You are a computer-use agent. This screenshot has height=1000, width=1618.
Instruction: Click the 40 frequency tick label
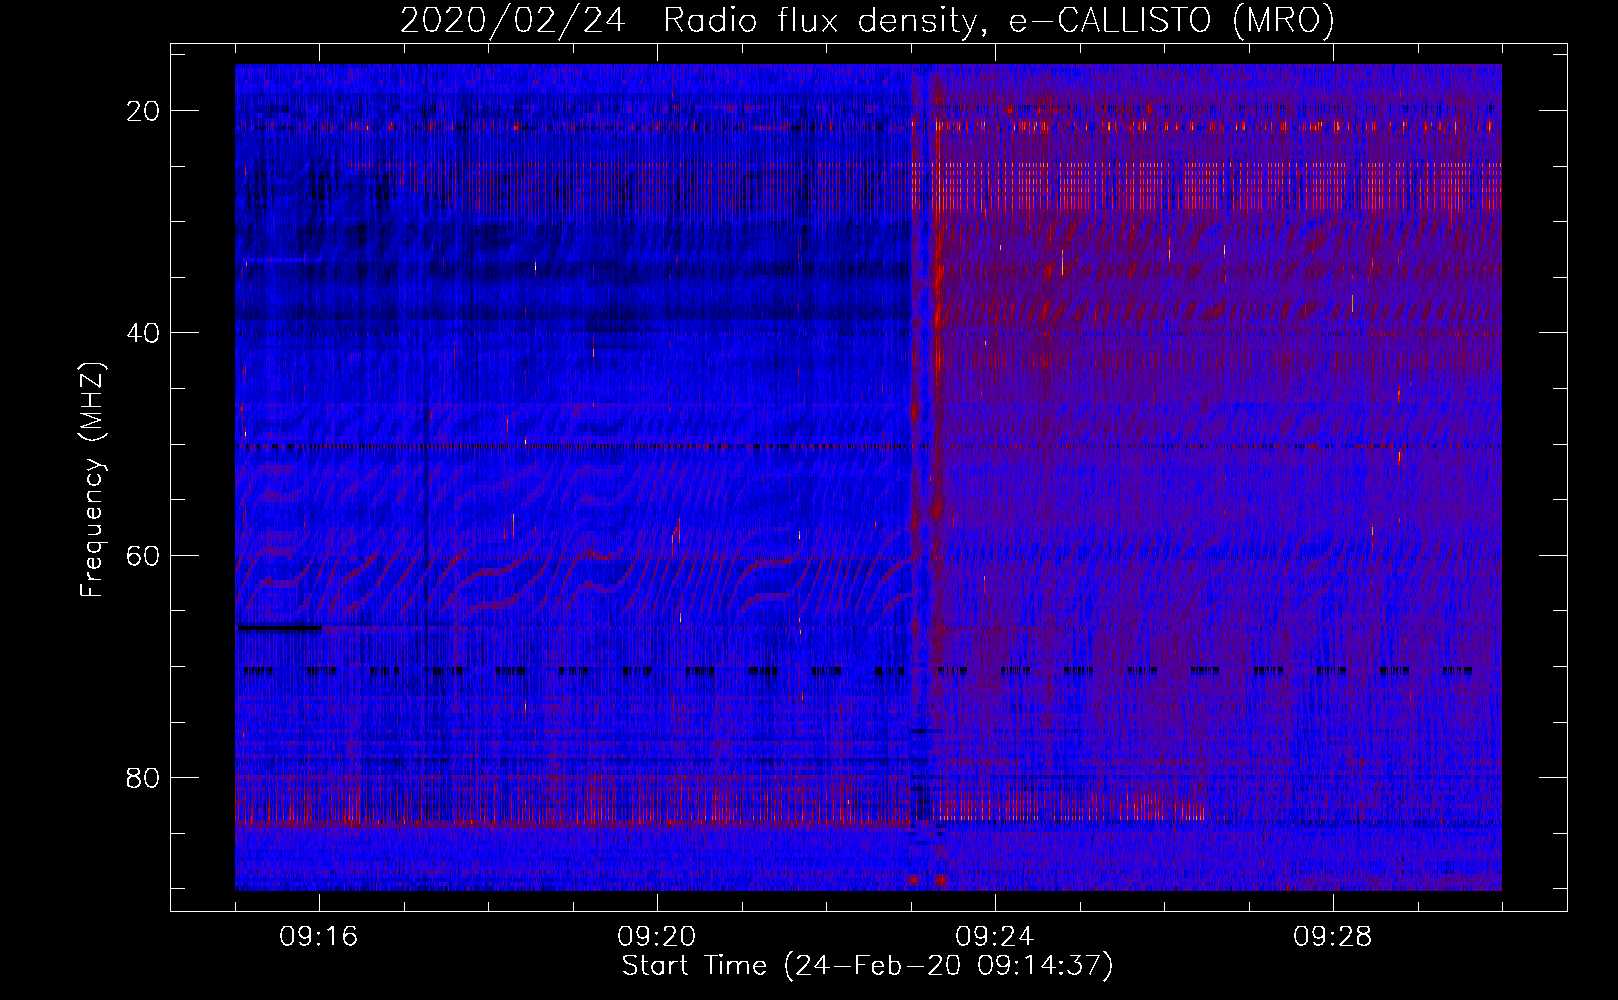[x=144, y=333]
